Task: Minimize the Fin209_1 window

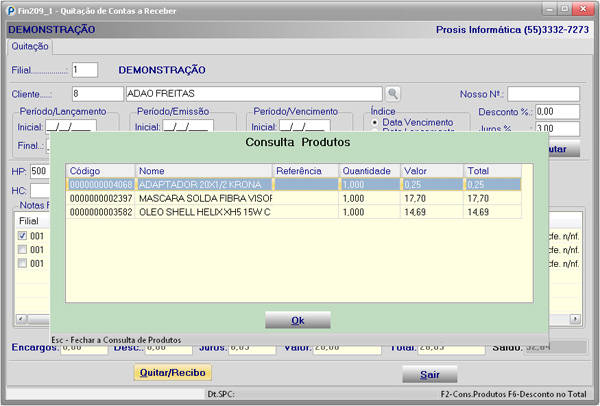Action: pos(549,9)
